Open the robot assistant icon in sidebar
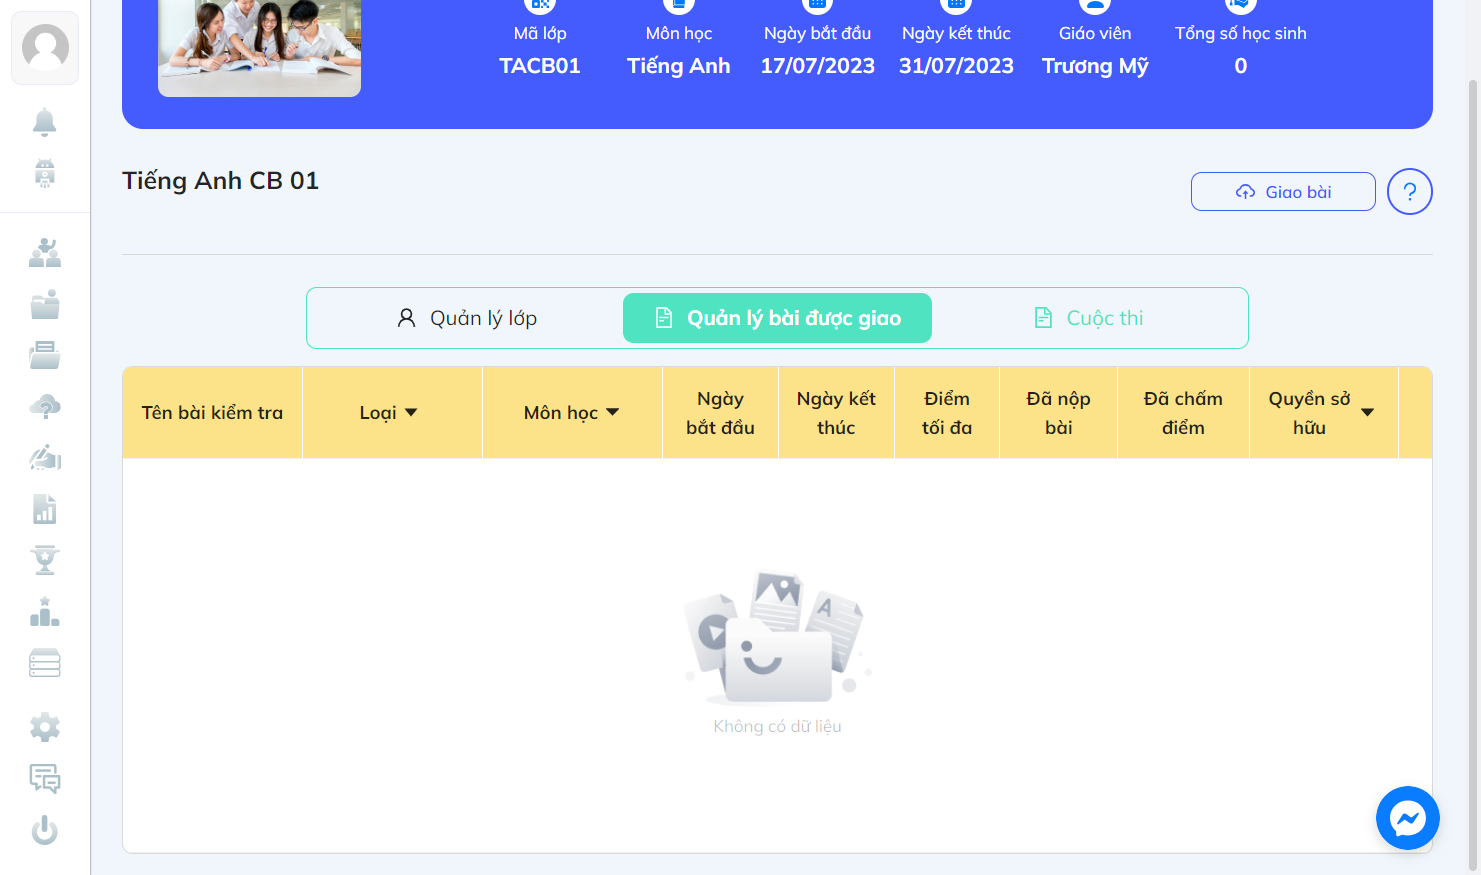Viewport: 1481px width, 875px height. pyautogui.click(x=45, y=173)
